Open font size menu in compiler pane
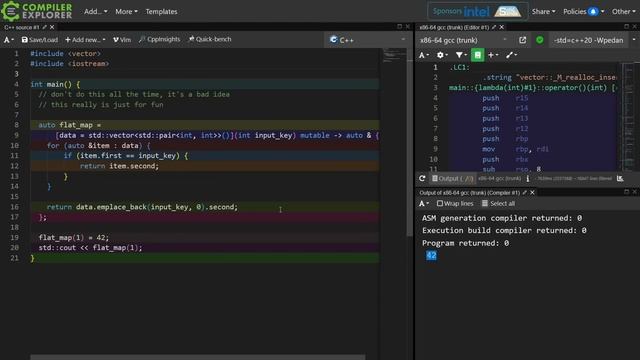Screen dimensions: 640x360 click(424, 55)
